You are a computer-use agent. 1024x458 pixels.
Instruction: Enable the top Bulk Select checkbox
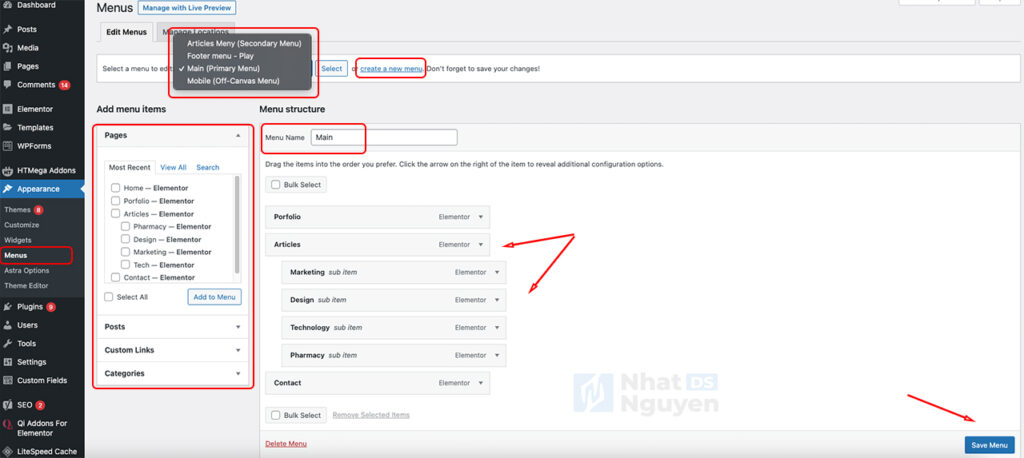click(x=276, y=185)
